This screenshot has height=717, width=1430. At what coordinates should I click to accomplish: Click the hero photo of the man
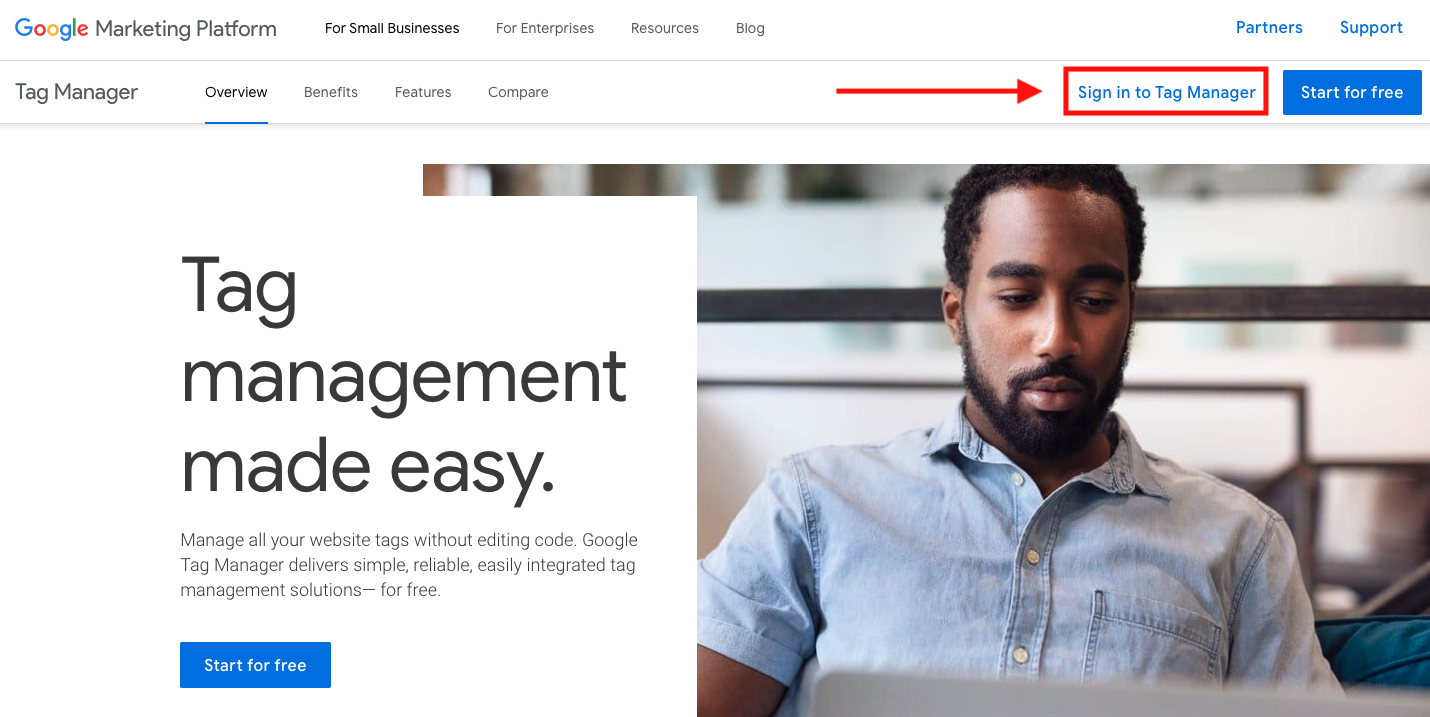[1063, 440]
